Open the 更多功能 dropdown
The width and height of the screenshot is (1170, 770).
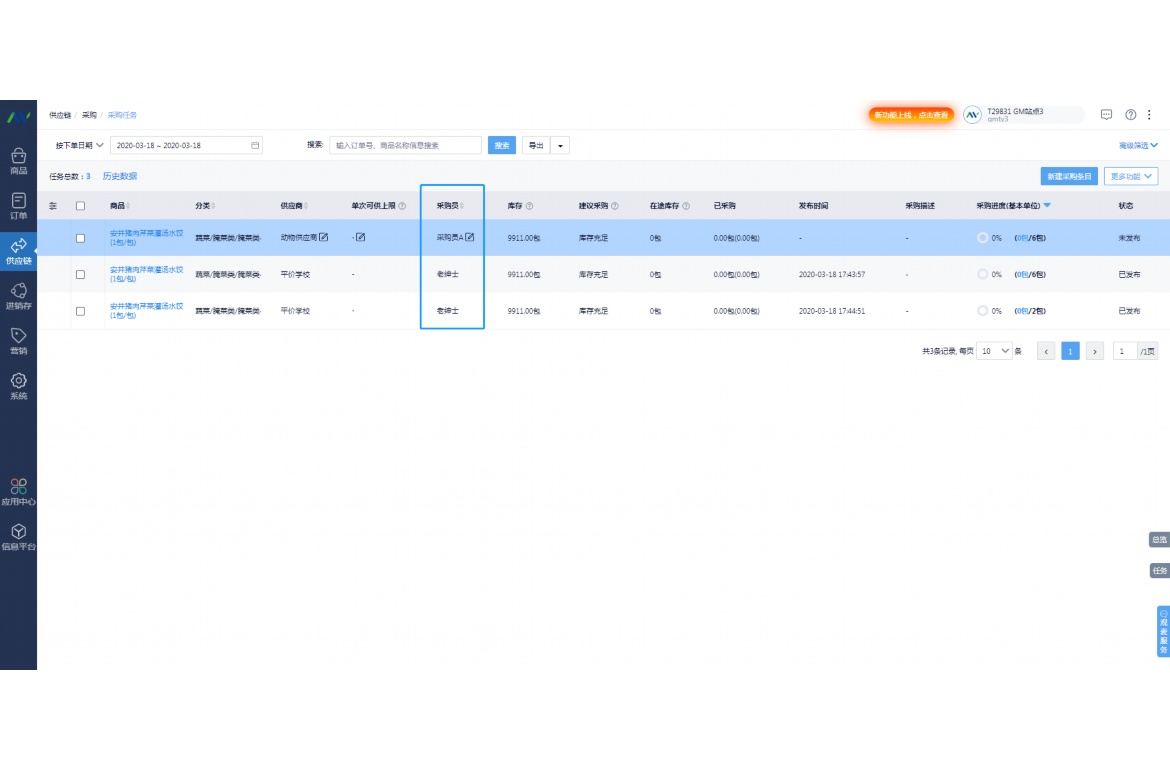(1131, 176)
